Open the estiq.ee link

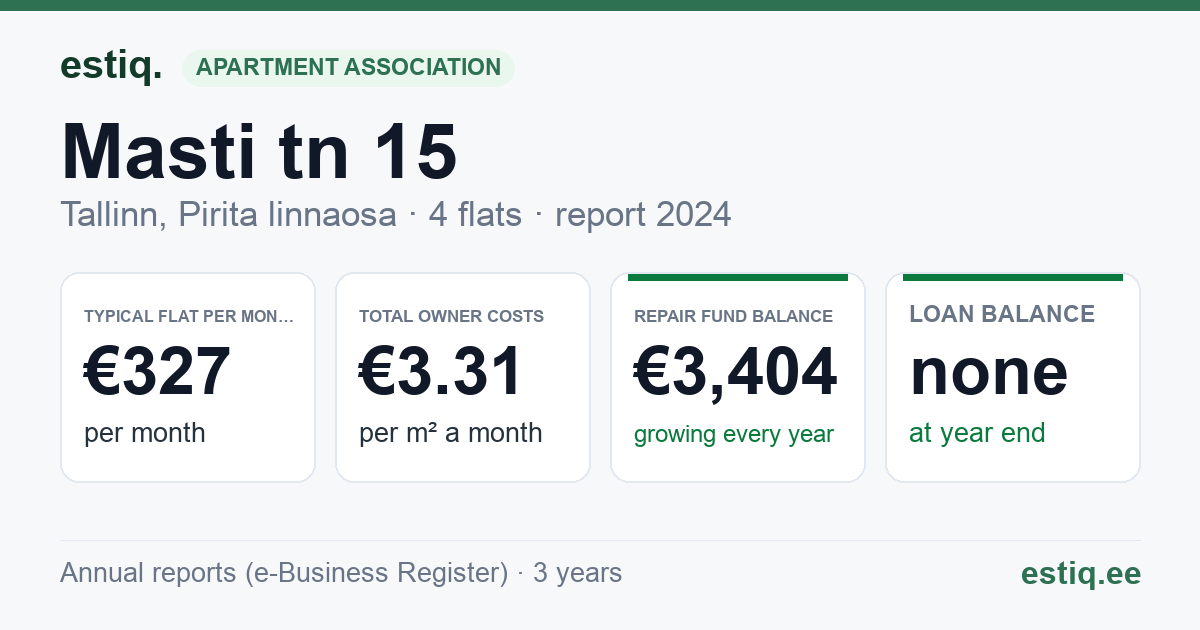[x=1081, y=574]
